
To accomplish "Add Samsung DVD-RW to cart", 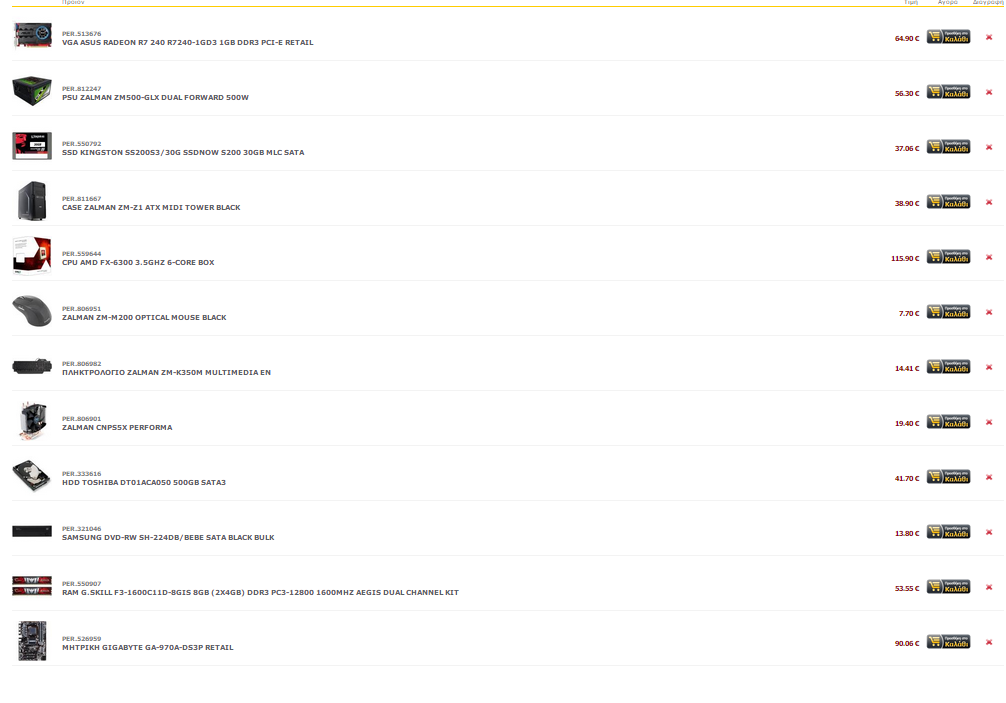I will 948,532.
